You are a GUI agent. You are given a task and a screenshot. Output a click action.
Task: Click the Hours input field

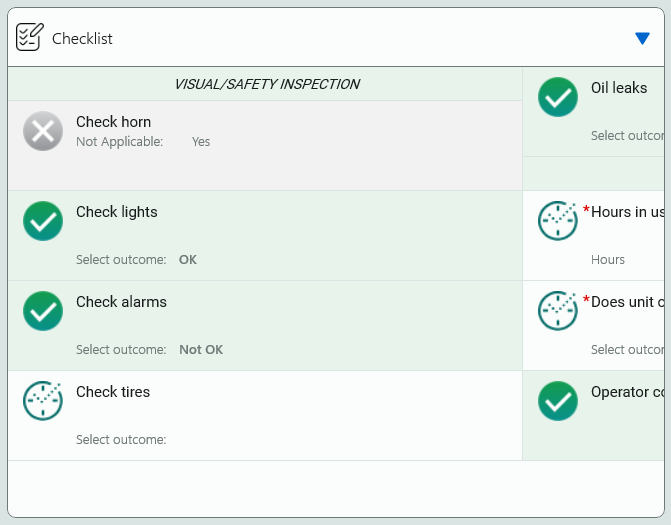608,260
